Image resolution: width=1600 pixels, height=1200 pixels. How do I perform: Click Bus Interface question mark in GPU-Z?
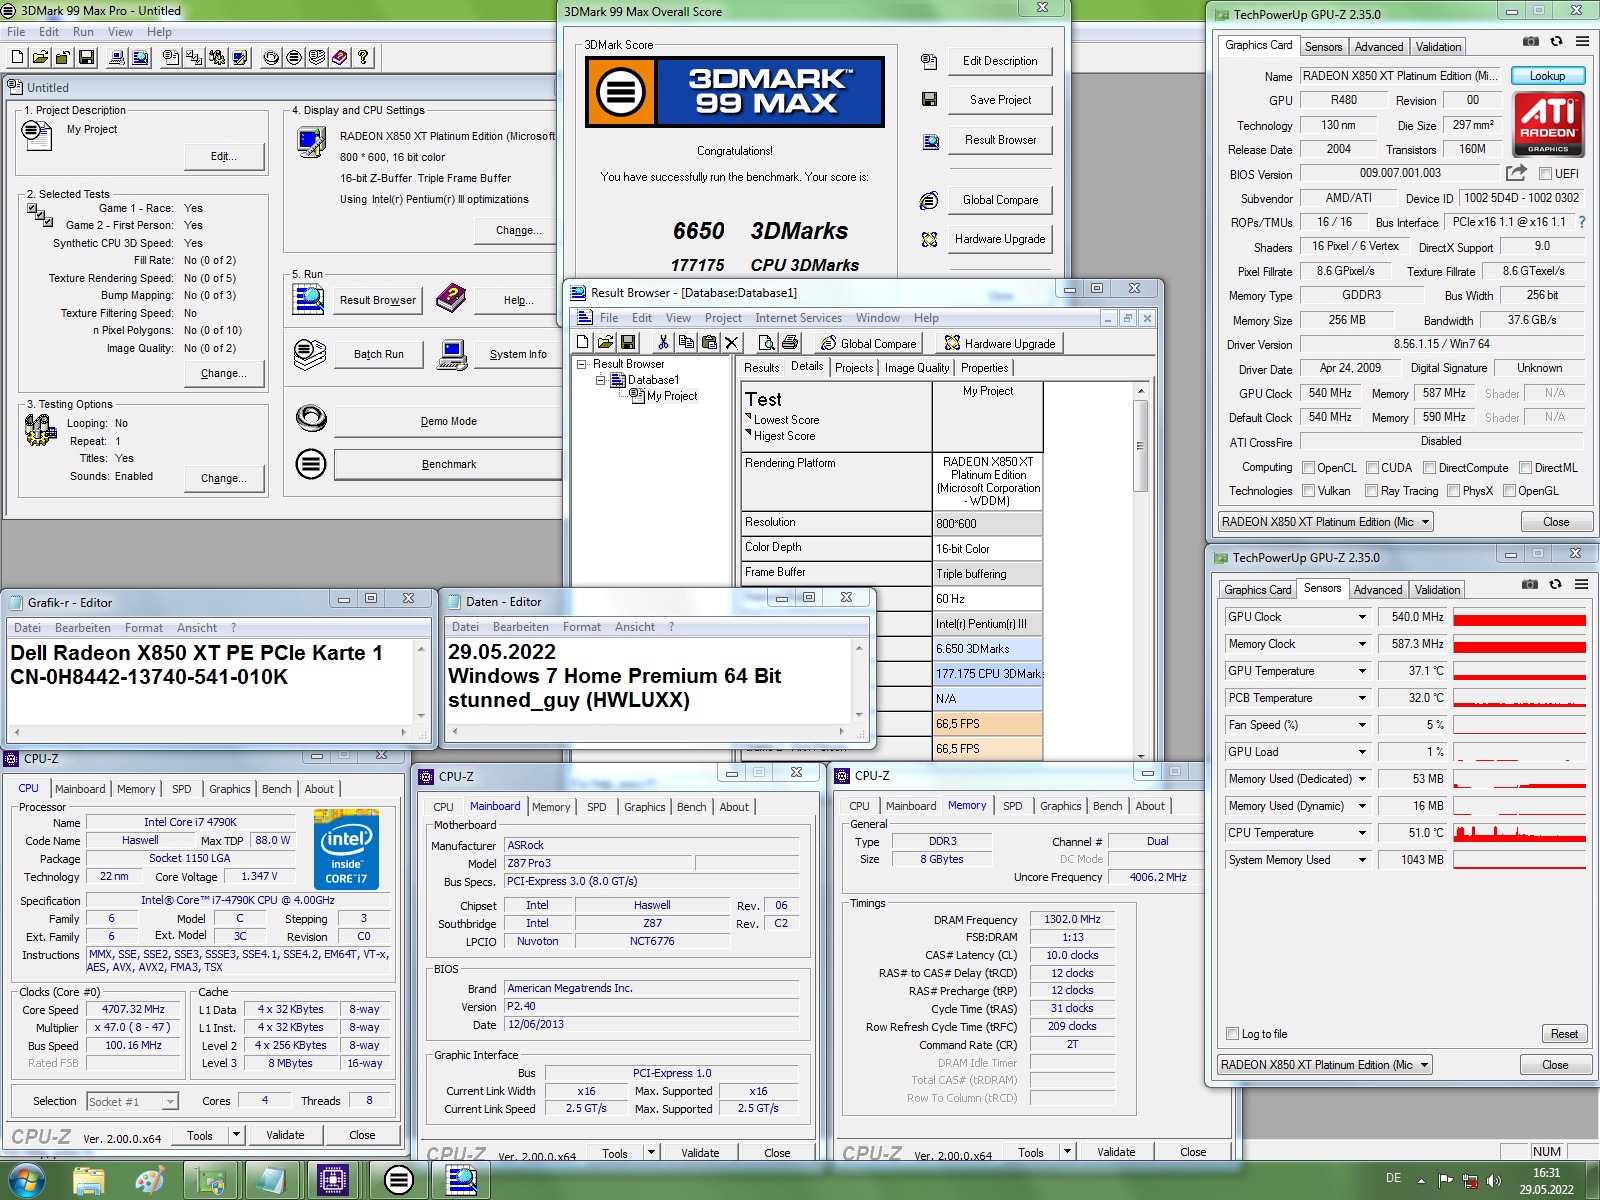pyautogui.click(x=1582, y=222)
